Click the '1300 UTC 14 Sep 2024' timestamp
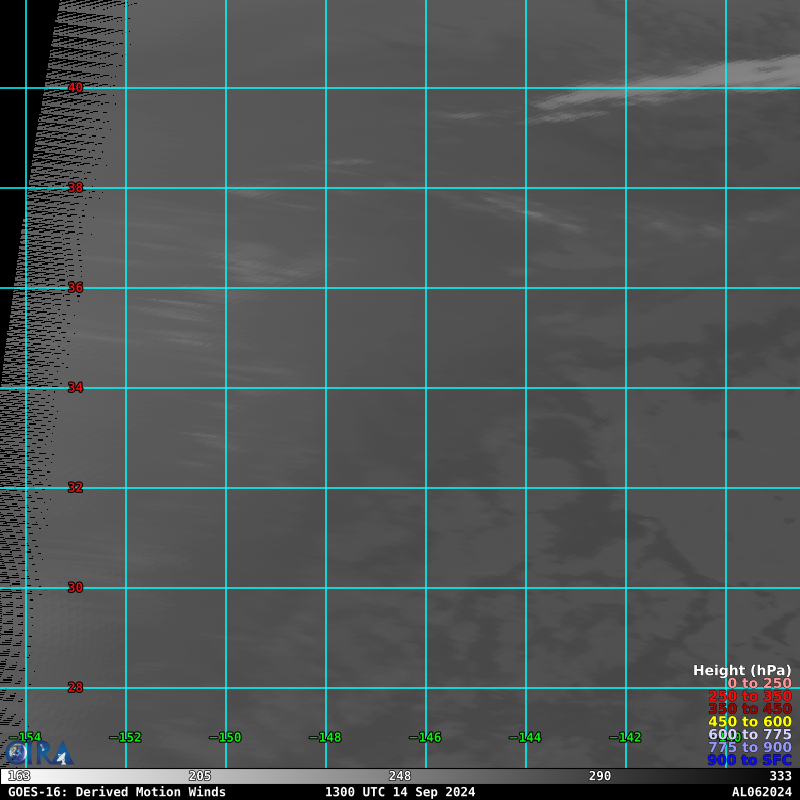The width and height of the screenshot is (800, 800). tap(400, 792)
